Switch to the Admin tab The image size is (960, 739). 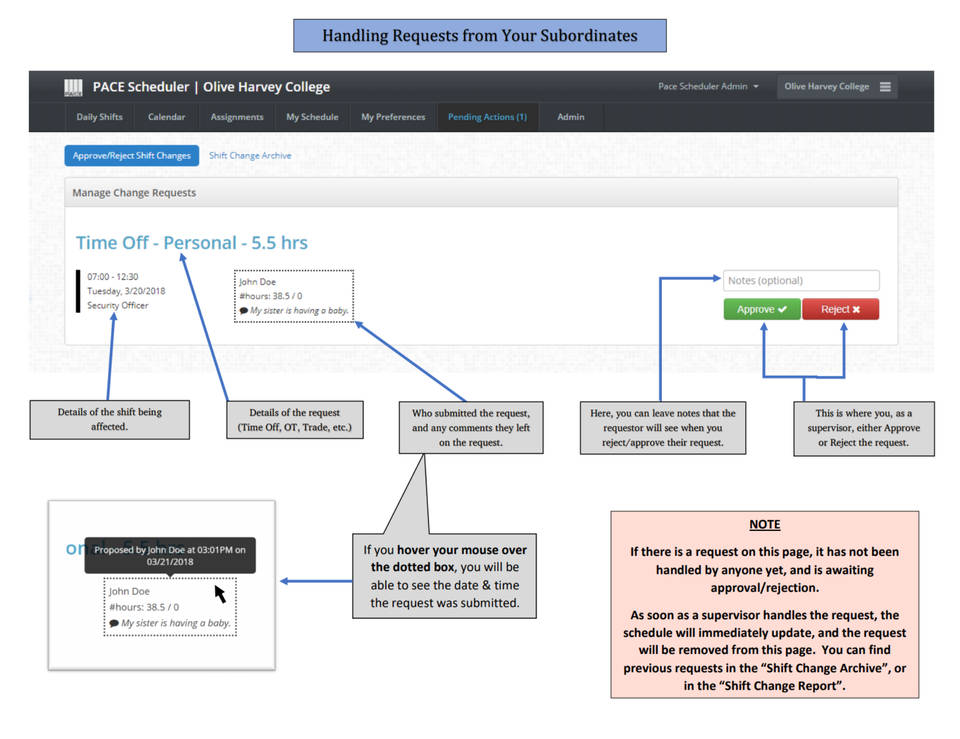tap(570, 117)
